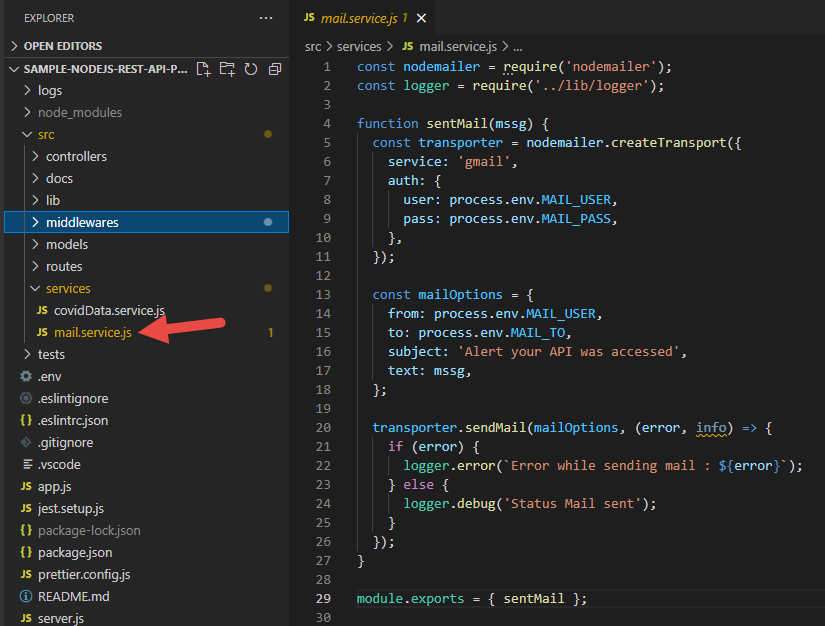The image size is (825, 626).
Task: Switch to the mail.service.js tab
Action: click(360, 17)
